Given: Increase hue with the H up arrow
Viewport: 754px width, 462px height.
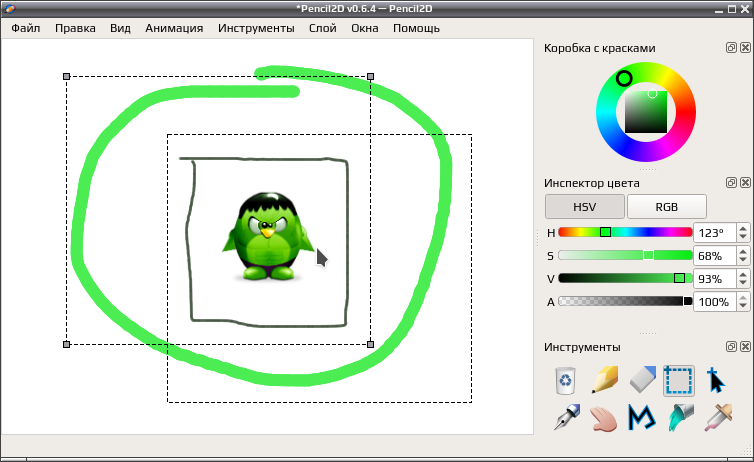Looking at the screenshot, I should (x=743, y=228).
